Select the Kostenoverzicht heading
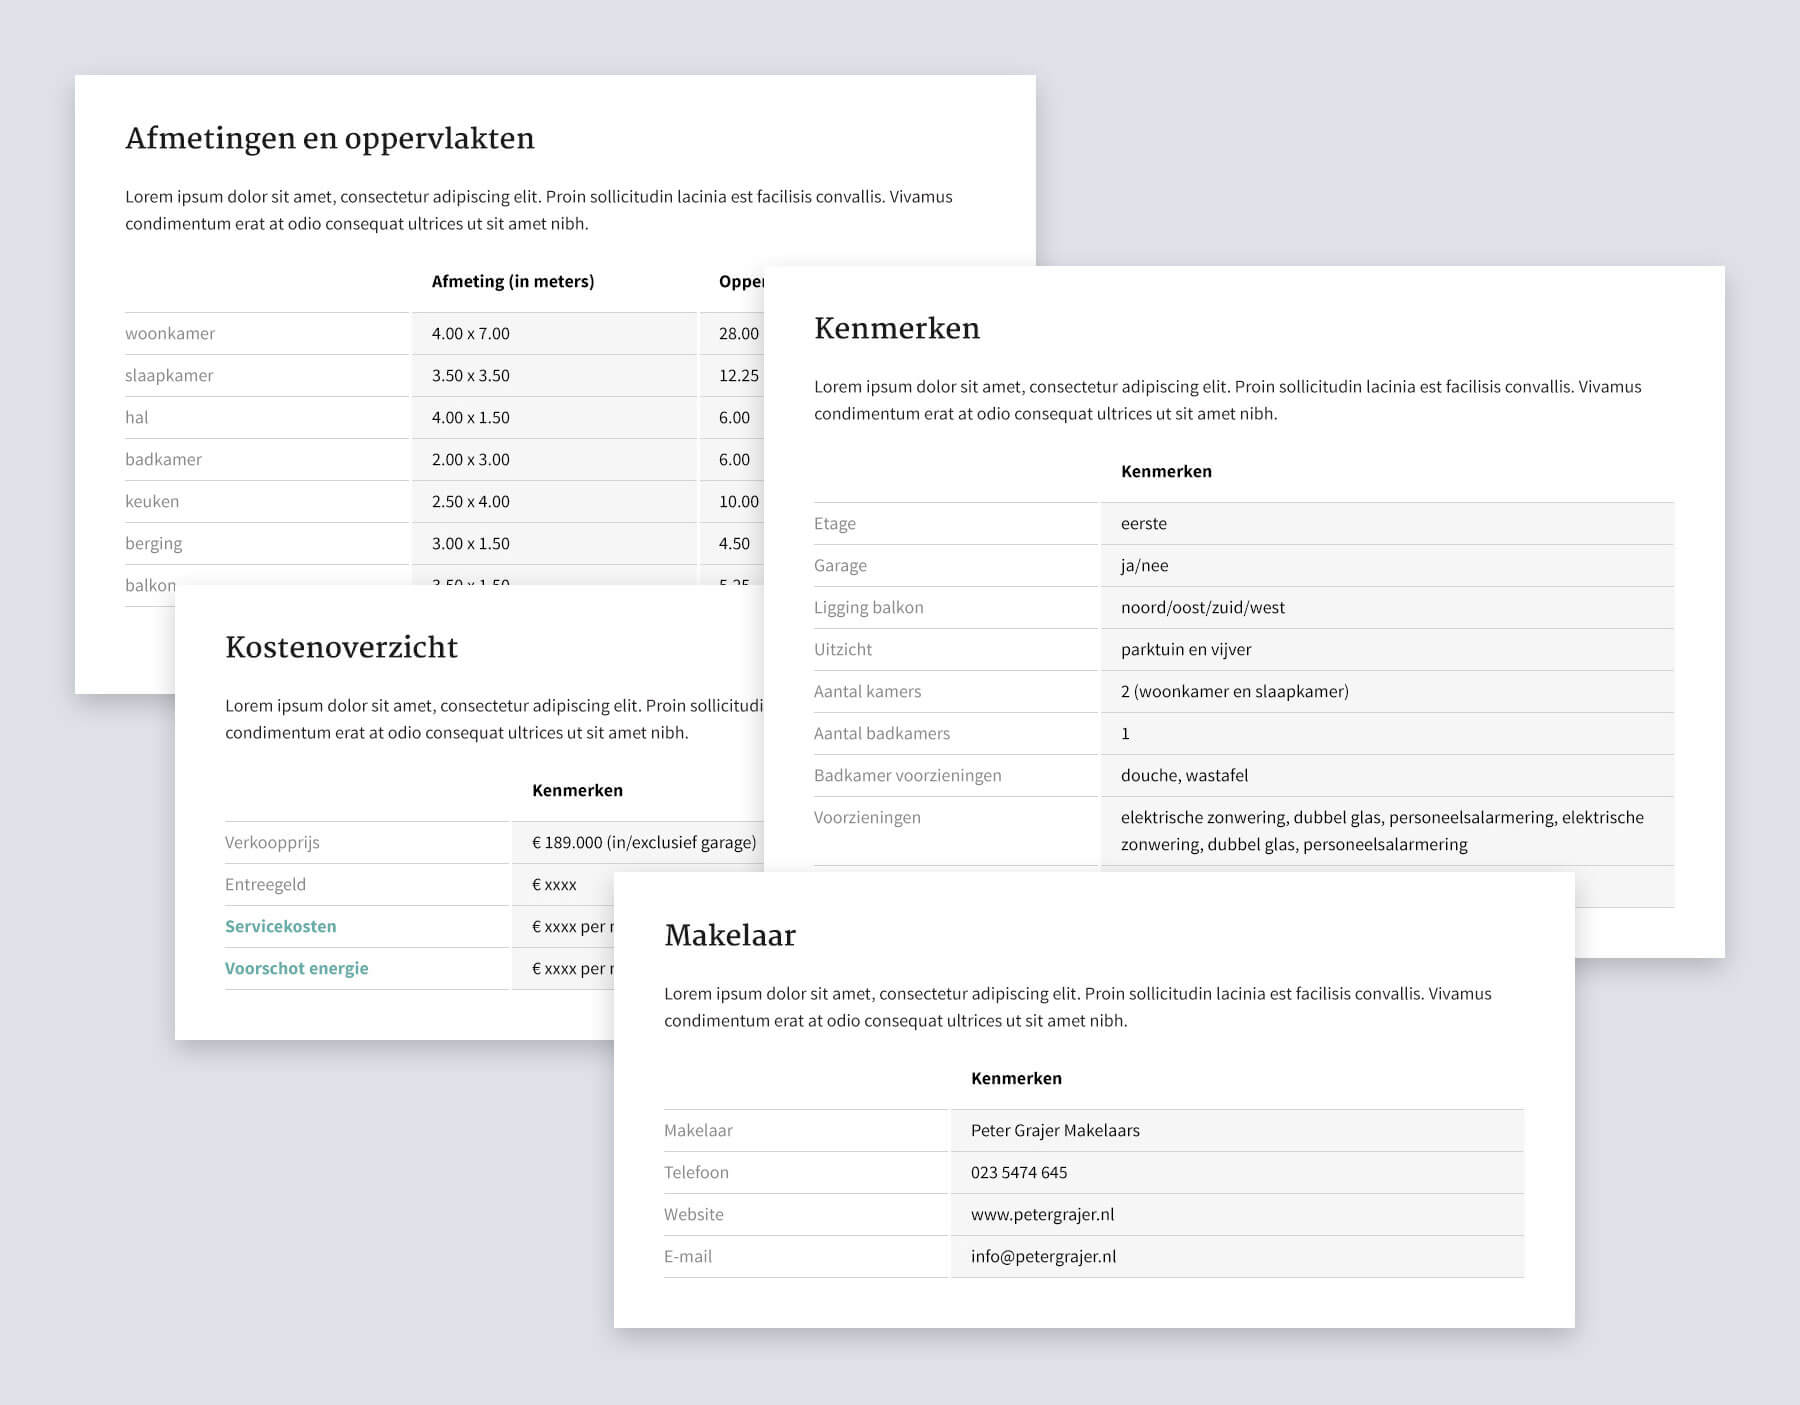The image size is (1800, 1405). (342, 648)
